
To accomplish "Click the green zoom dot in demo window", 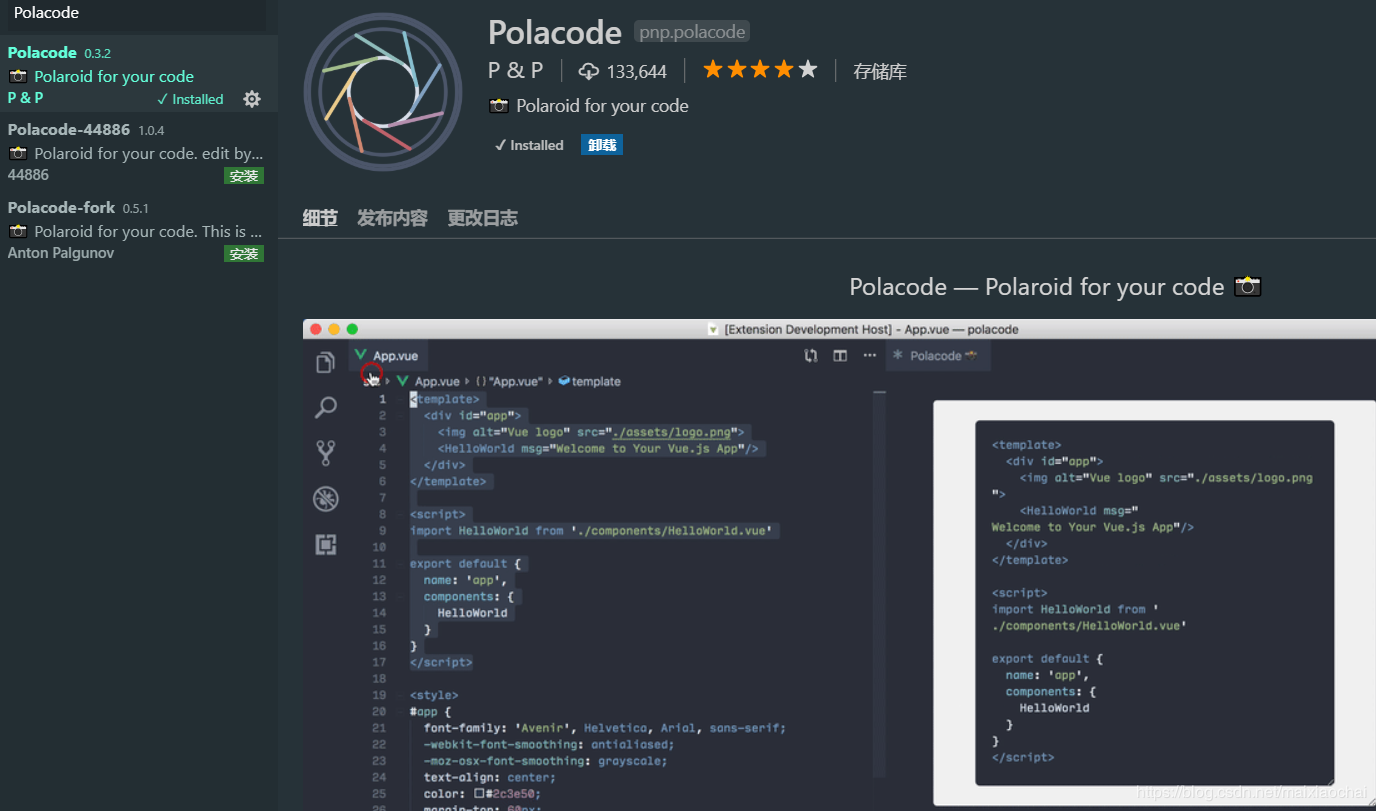I will pos(352,329).
